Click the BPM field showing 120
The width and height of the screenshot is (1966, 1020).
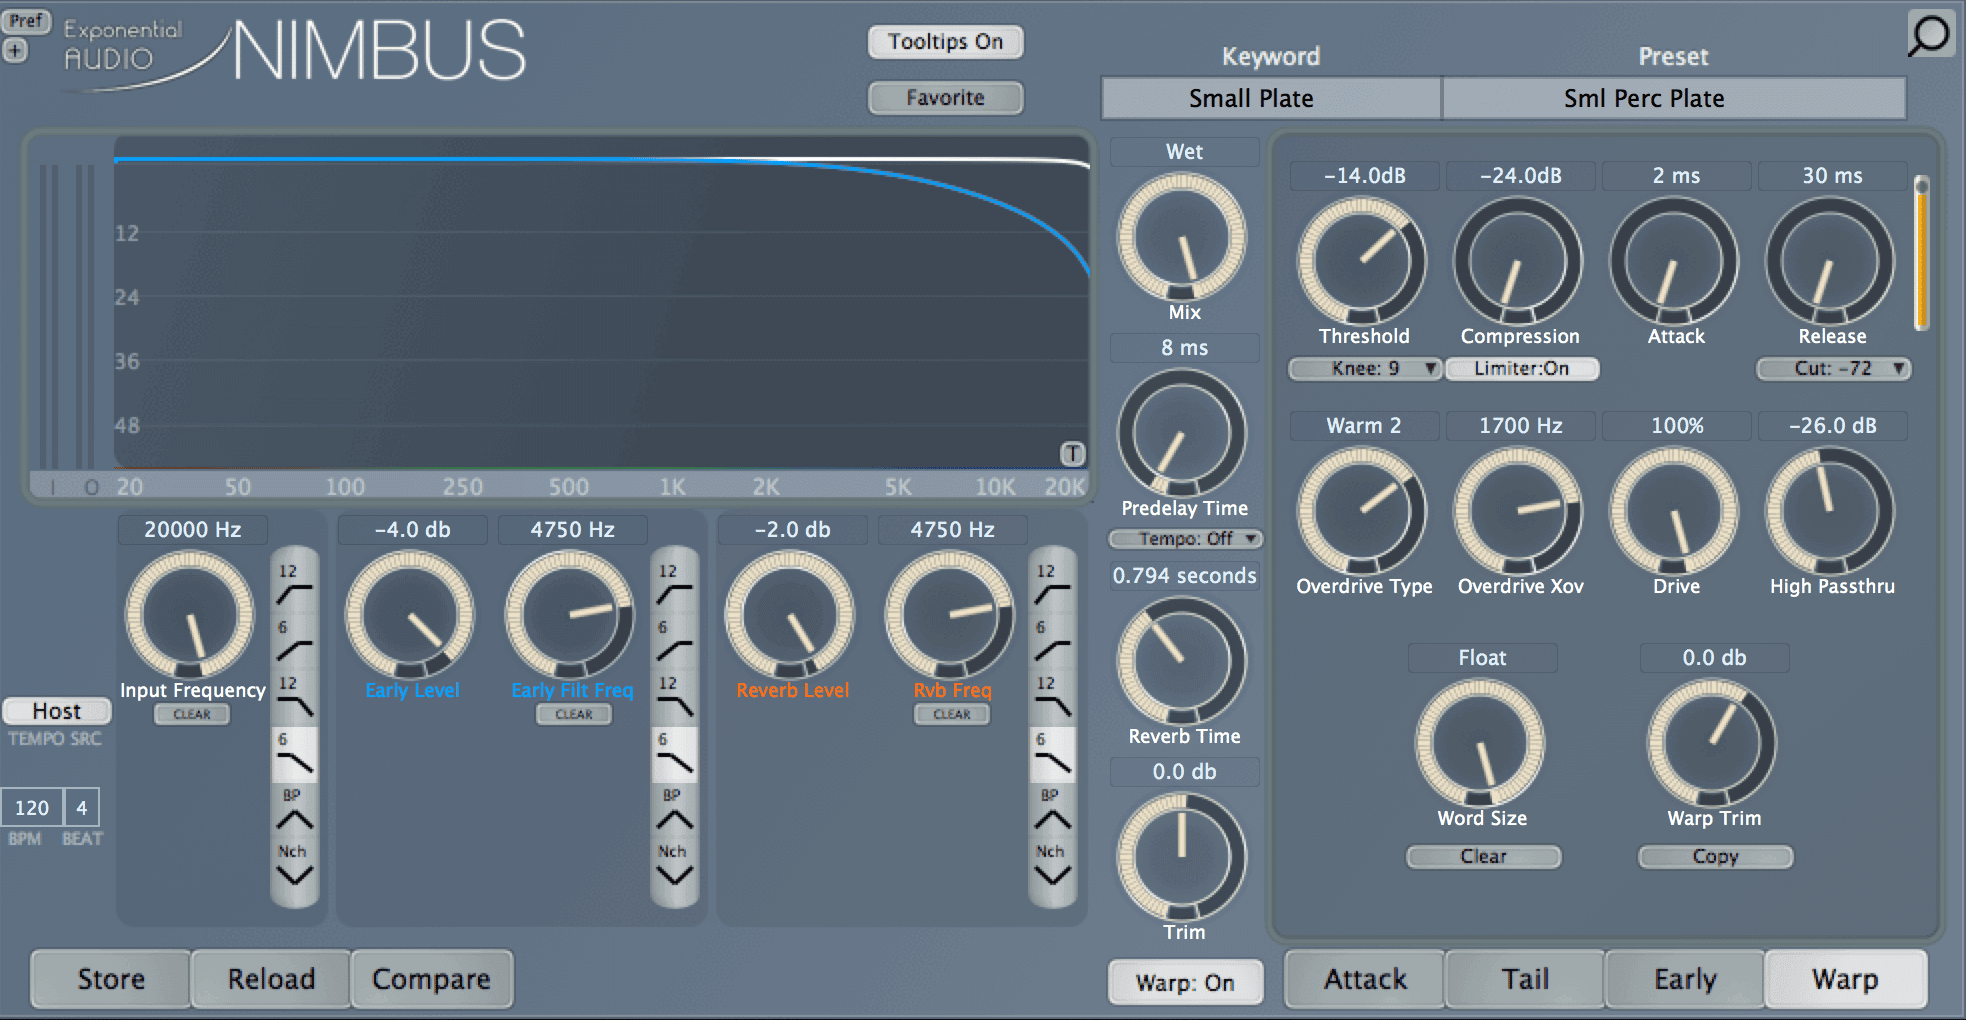[32, 807]
